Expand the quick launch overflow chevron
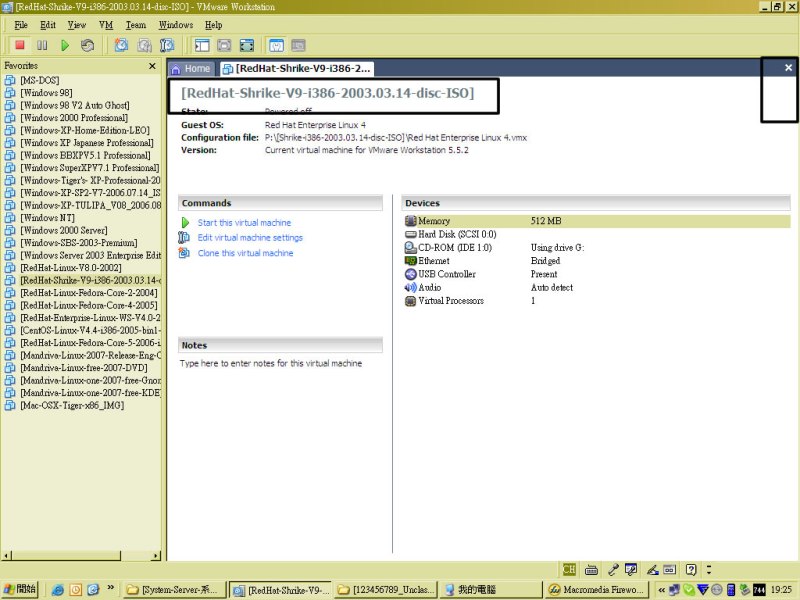This screenshot has width=800, height=600. (x=110, y=587)
